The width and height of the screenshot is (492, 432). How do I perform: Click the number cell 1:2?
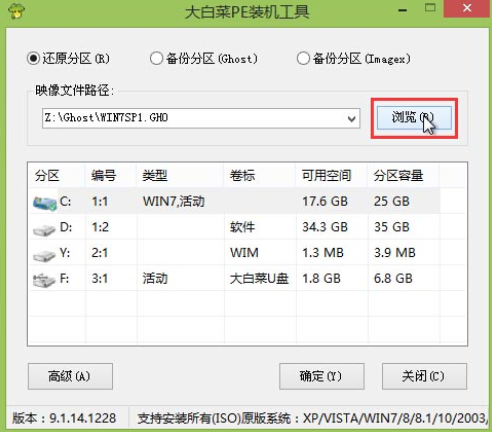point(100,227)
